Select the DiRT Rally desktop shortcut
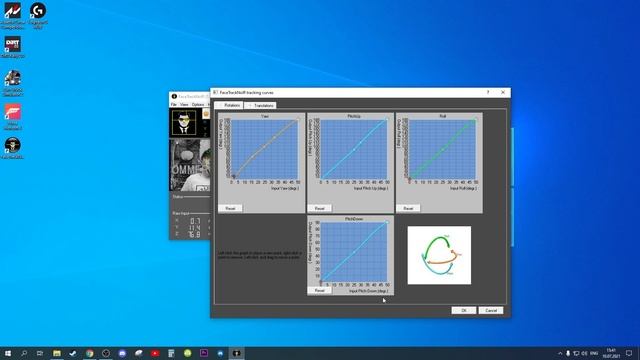This screenshot has width=640, height=360. click(13, 47)
